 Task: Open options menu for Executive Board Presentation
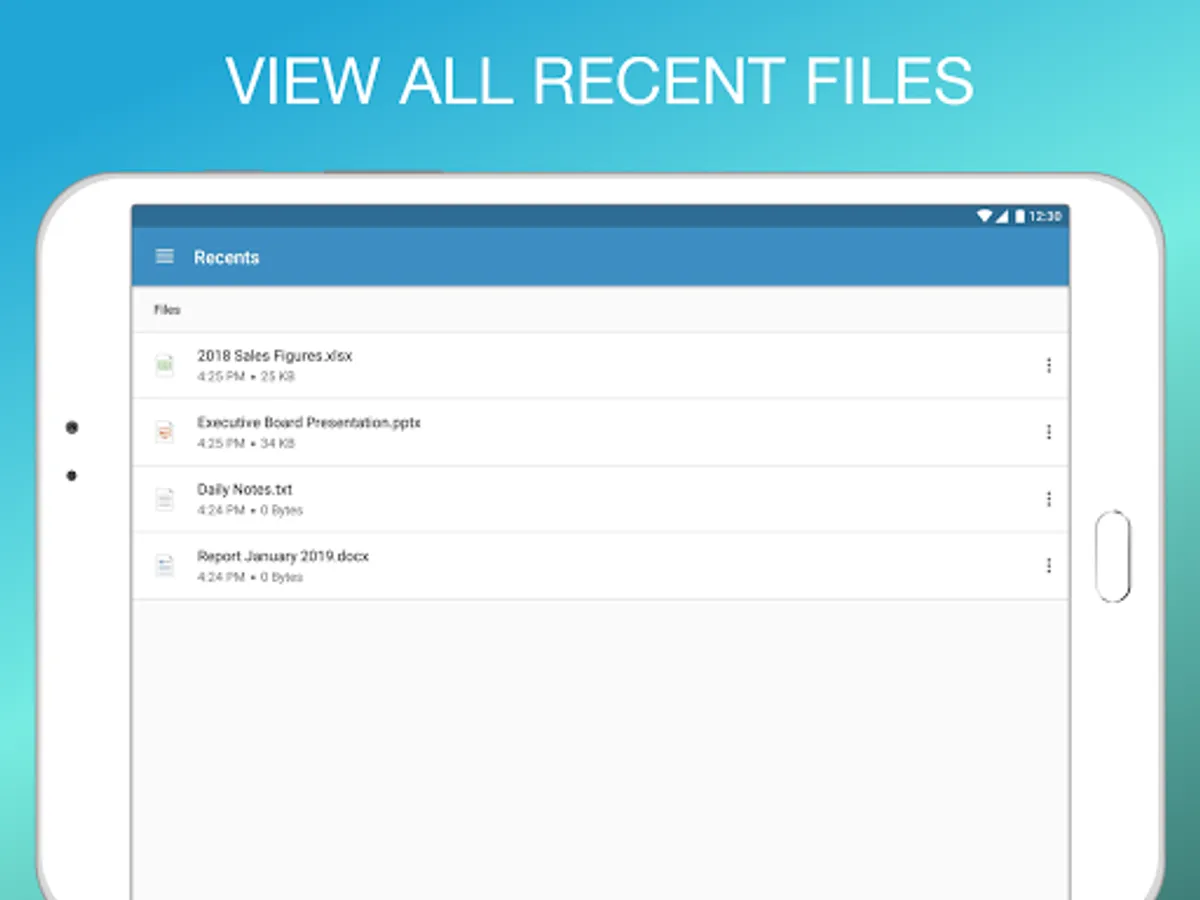tap(1048, 432)
